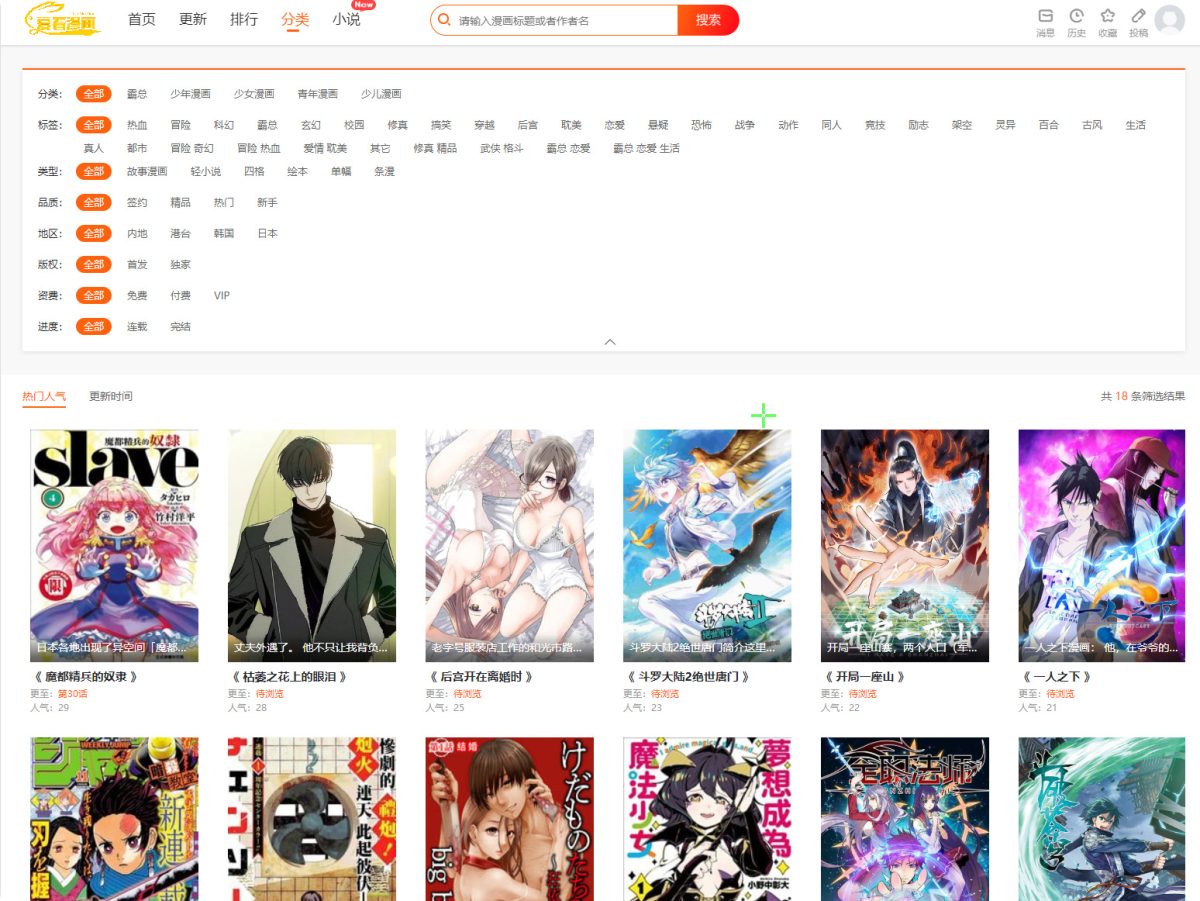Filter region by 日本

[x=267, y=234]
